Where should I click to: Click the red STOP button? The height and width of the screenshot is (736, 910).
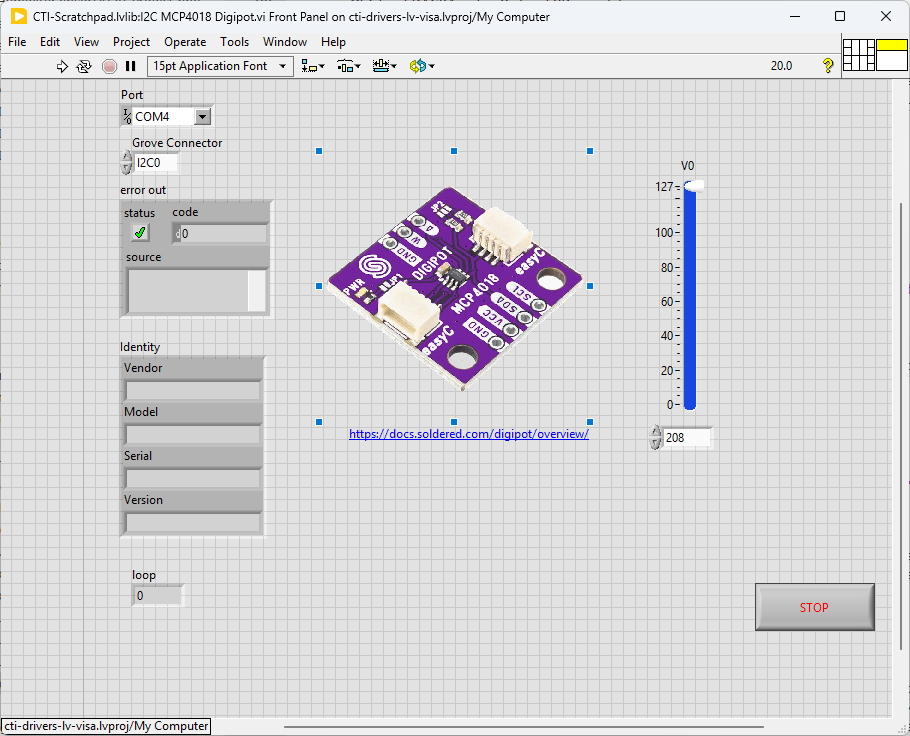pos(814,607)
